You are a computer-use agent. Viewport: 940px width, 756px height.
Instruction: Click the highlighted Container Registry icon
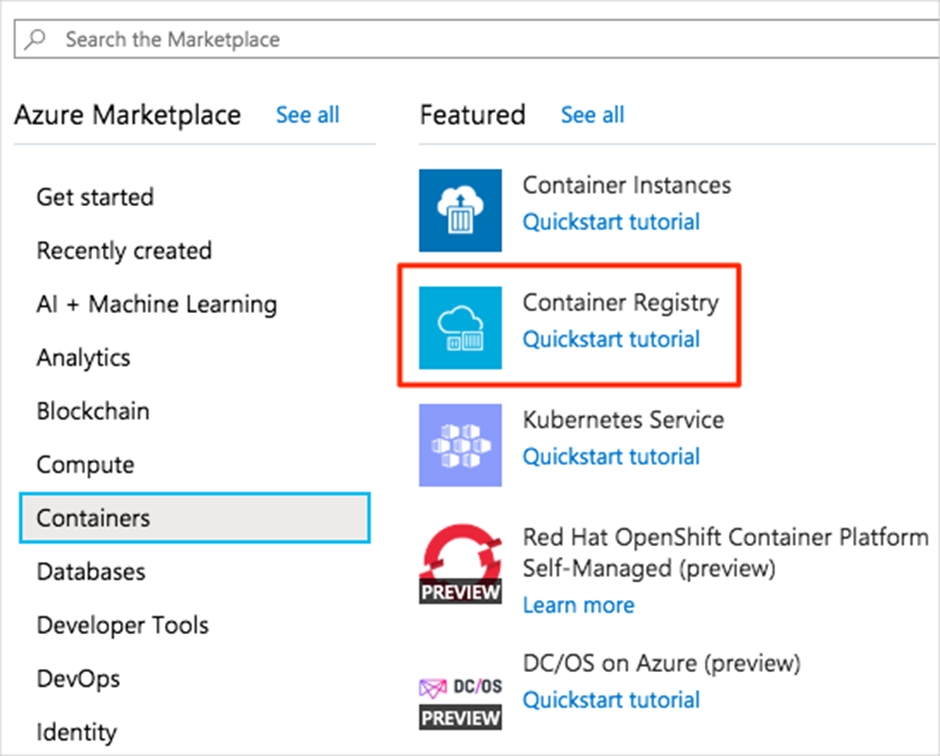[459, 324]
